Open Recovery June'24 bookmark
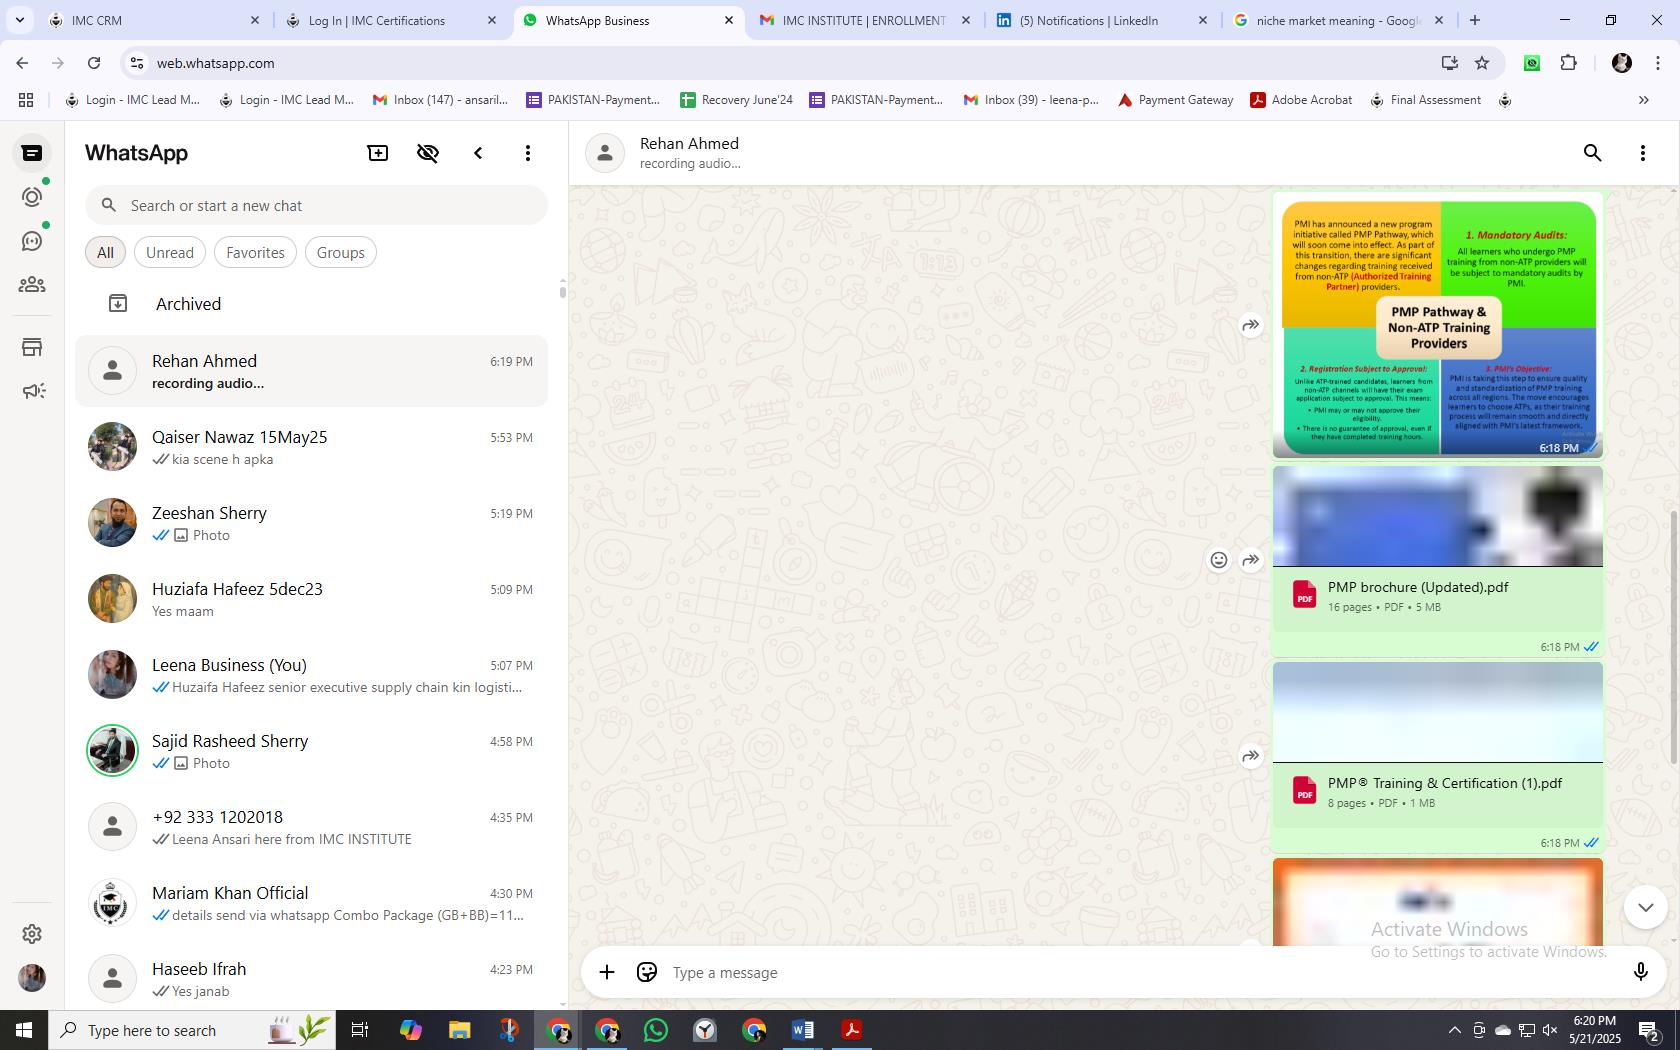This screenshot has width=1680, height=1050. pos(736,100)
